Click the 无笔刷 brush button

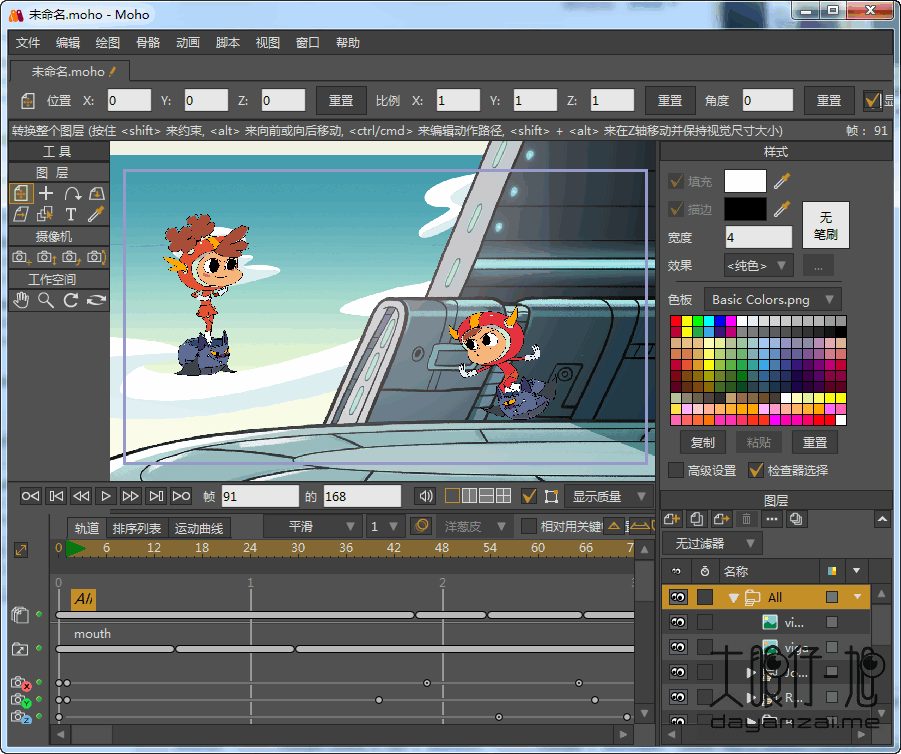(825, 225)
